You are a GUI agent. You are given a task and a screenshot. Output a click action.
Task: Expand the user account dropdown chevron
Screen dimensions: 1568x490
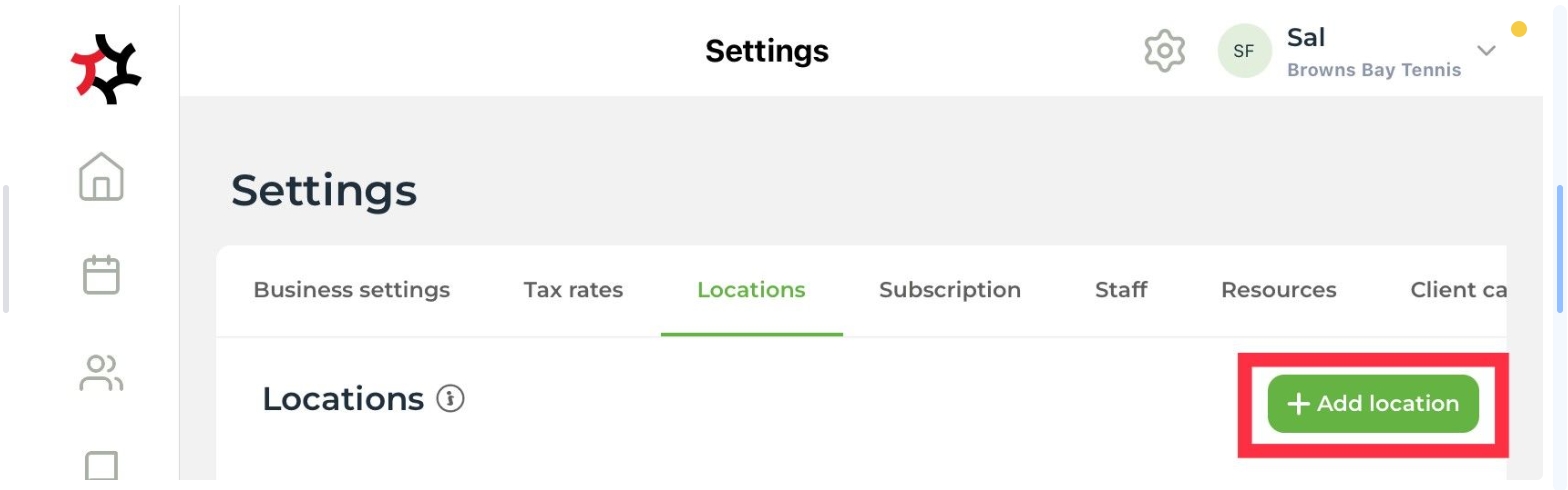click(x=1486, y=51)
